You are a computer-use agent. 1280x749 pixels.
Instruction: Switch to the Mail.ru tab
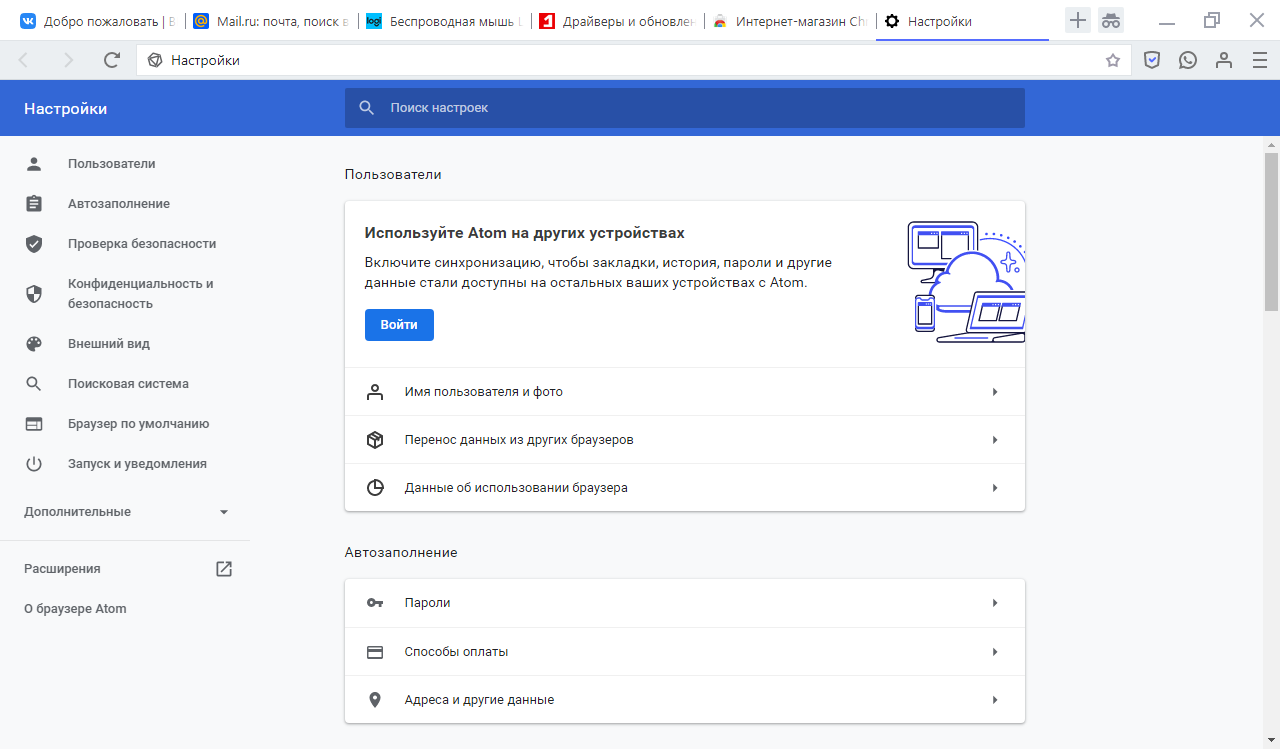(271, 21)
